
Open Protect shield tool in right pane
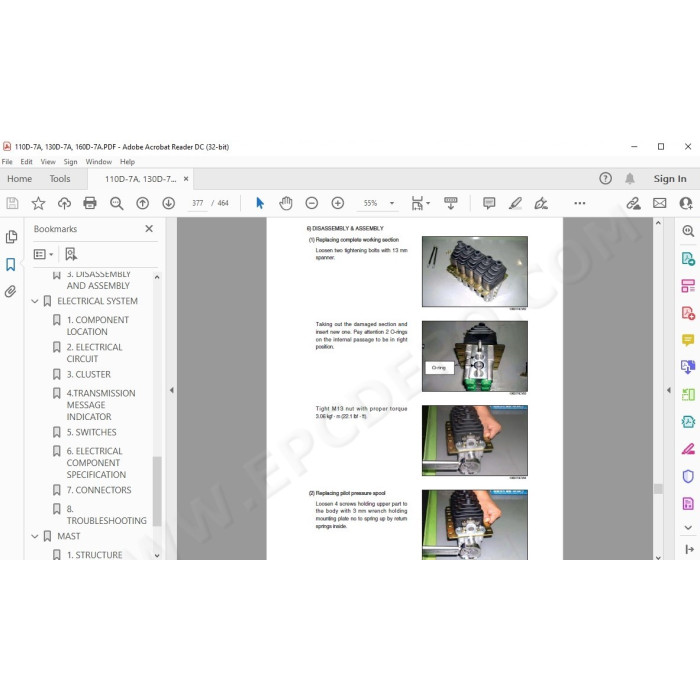pos(688,476)
